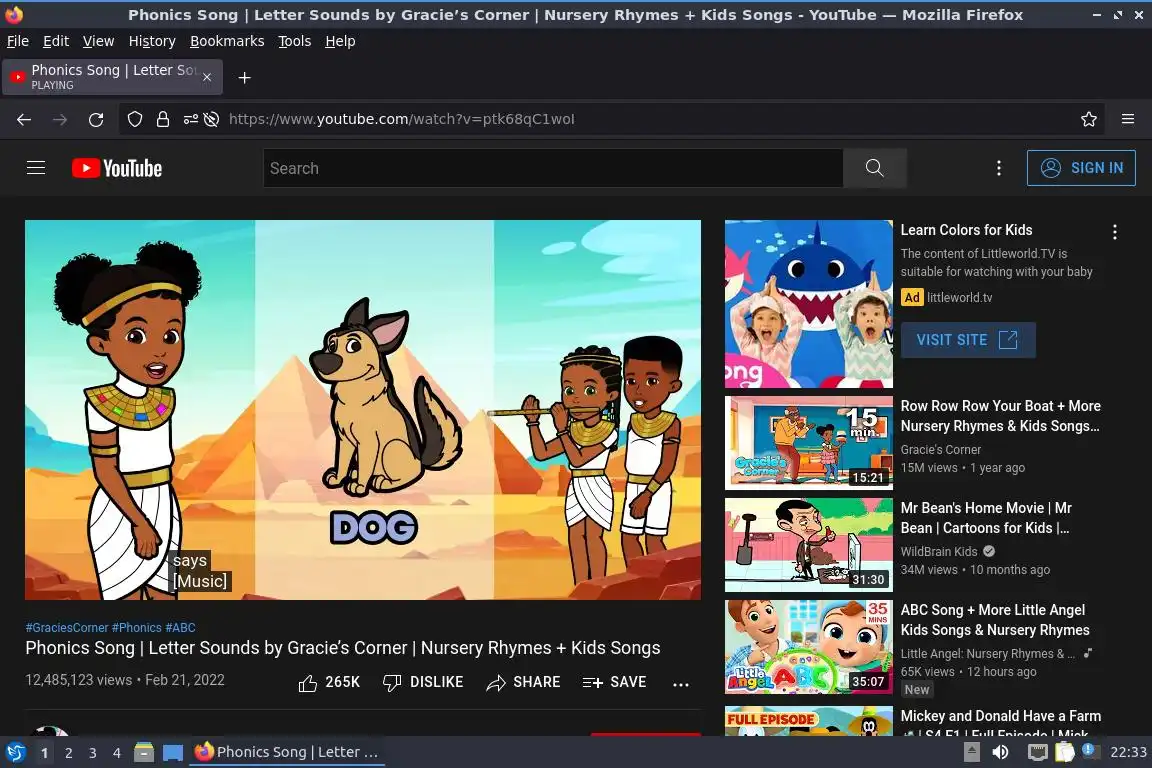Open the tracking protection shield icon

134,119
